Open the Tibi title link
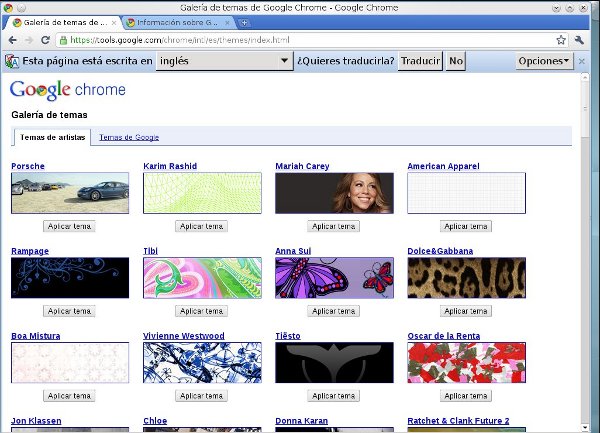Image resolution: width=600 pixels, height=433 pixels. point(150,251)
